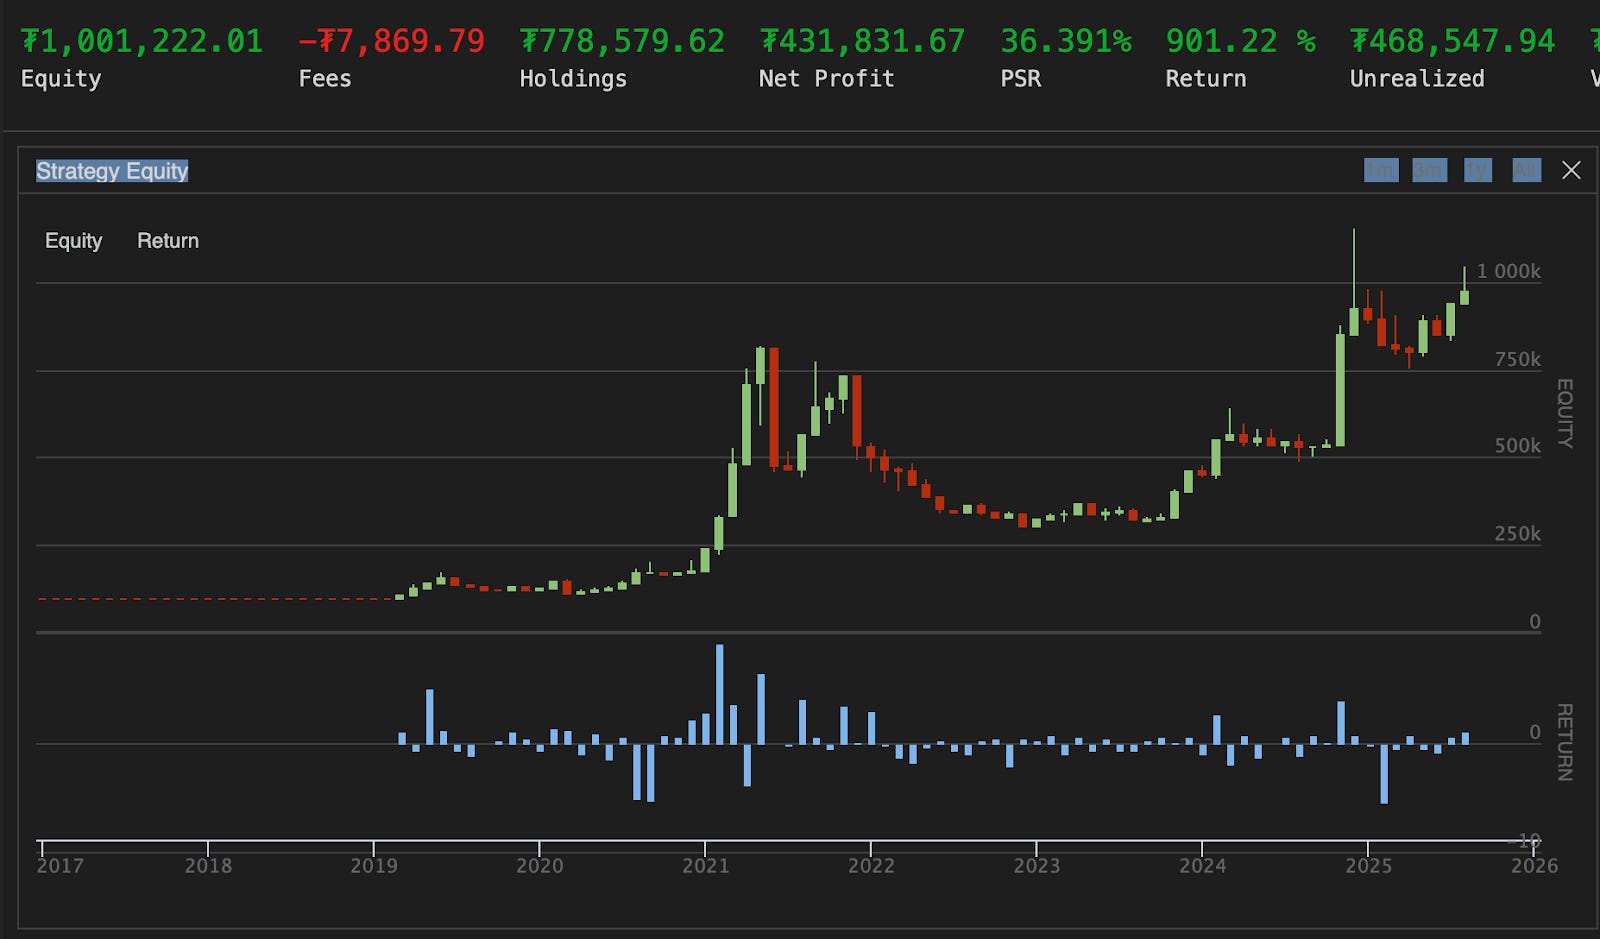Image resolution: width=1600 pixels, height=939 pixels.
Task: Toggle the Return series legend
Action: 168,241
